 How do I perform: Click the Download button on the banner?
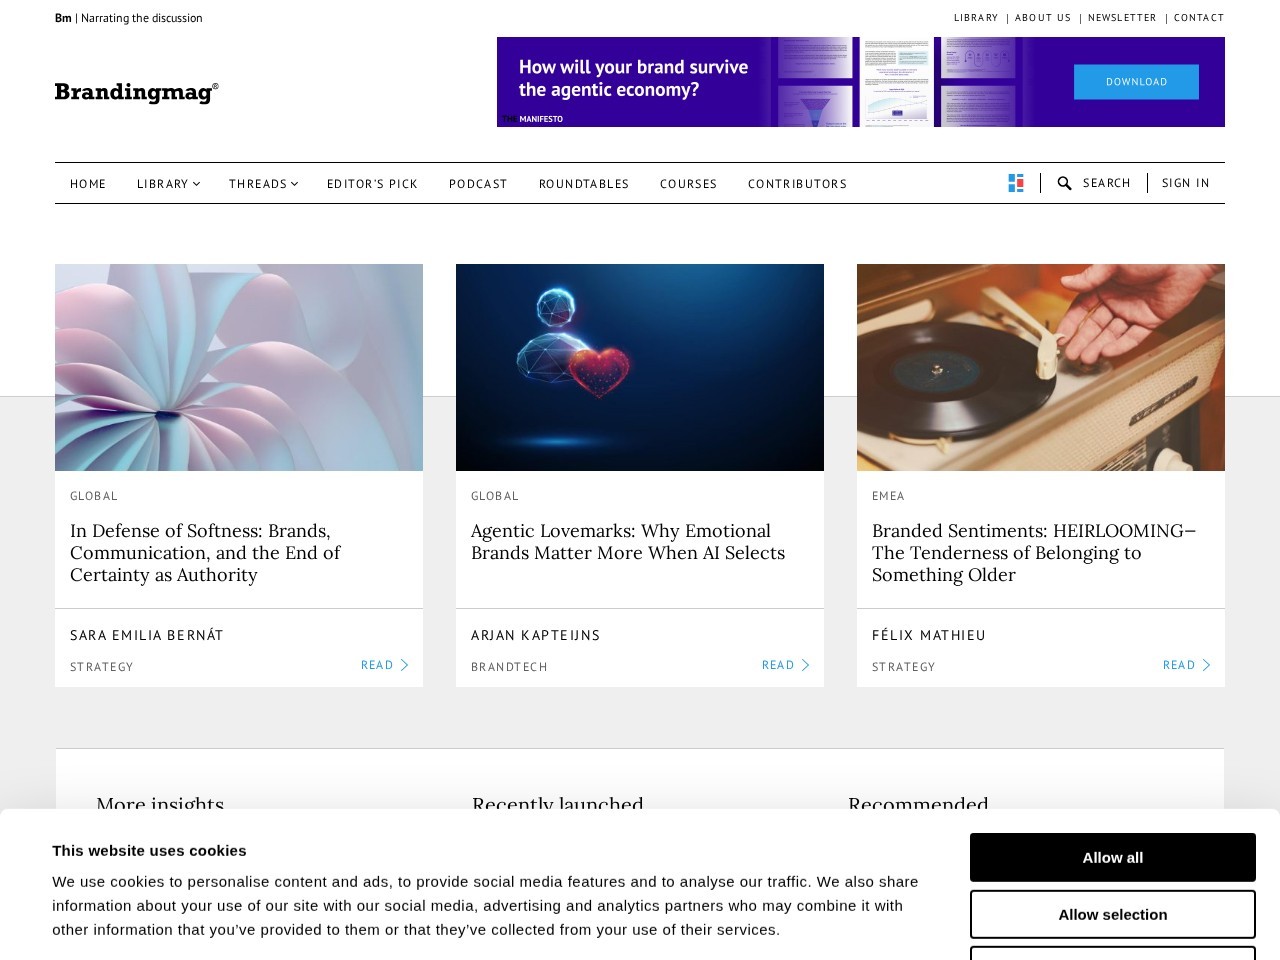[x=1136, y=82]
